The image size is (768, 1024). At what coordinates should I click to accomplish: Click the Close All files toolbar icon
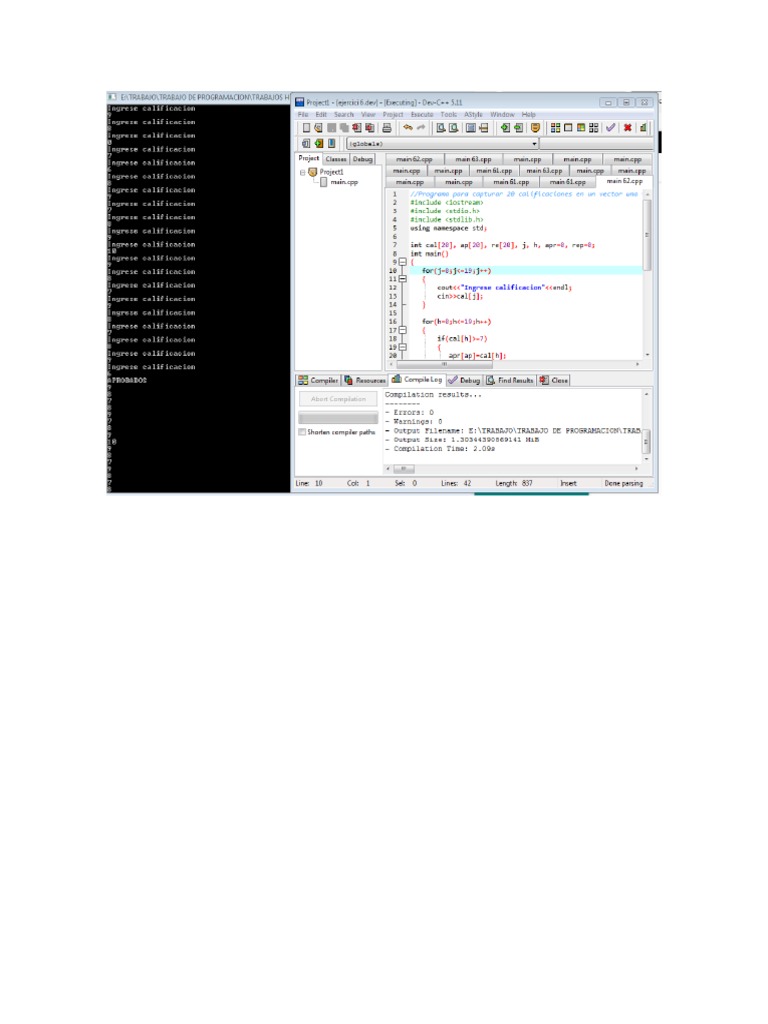(x=369, y=128)
